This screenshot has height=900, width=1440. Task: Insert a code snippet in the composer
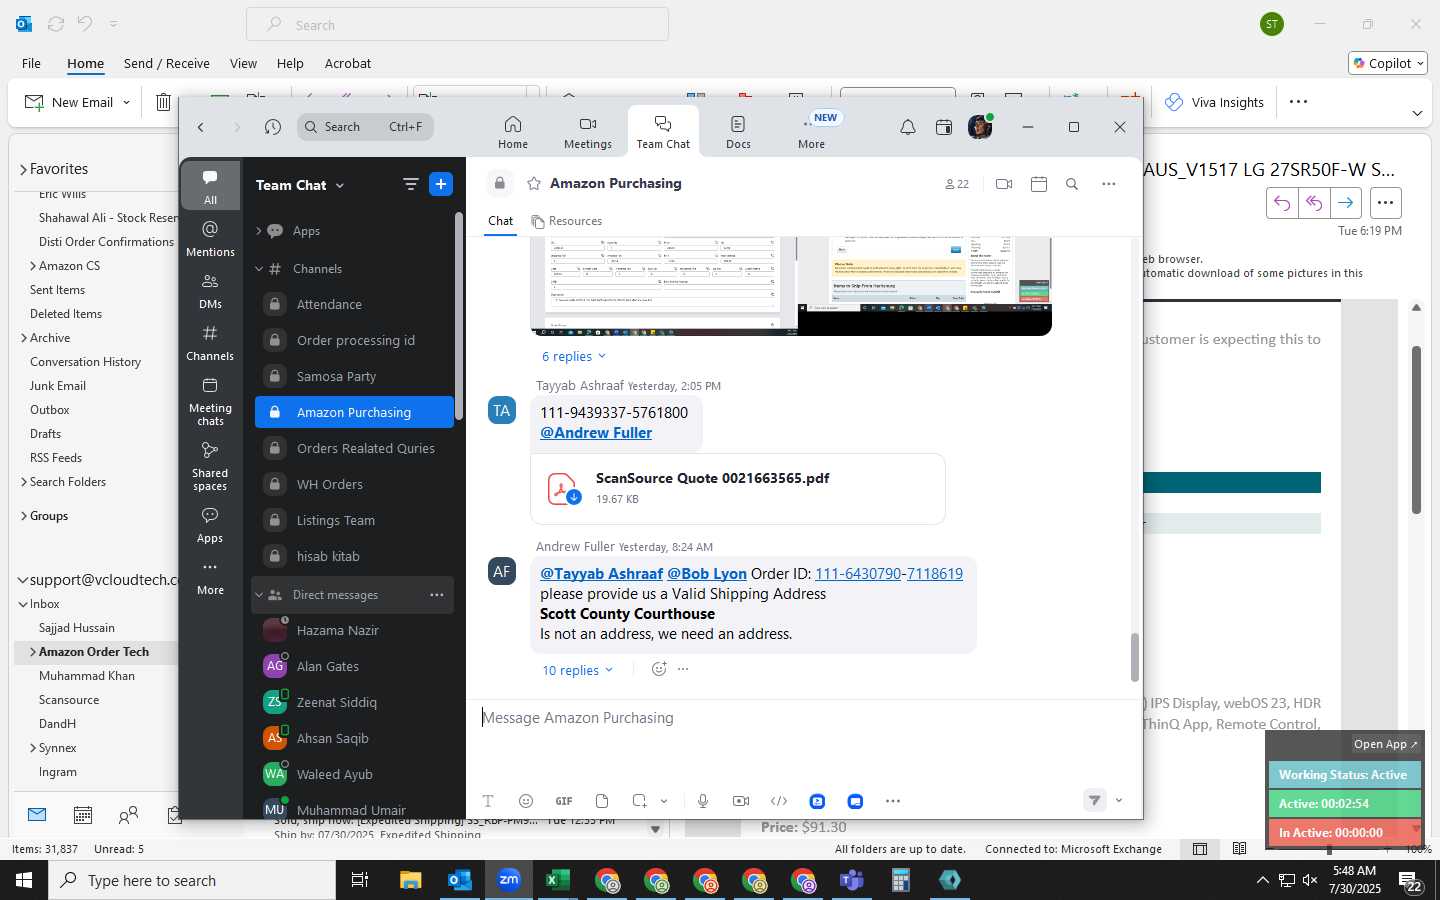[x=779, y=801]
